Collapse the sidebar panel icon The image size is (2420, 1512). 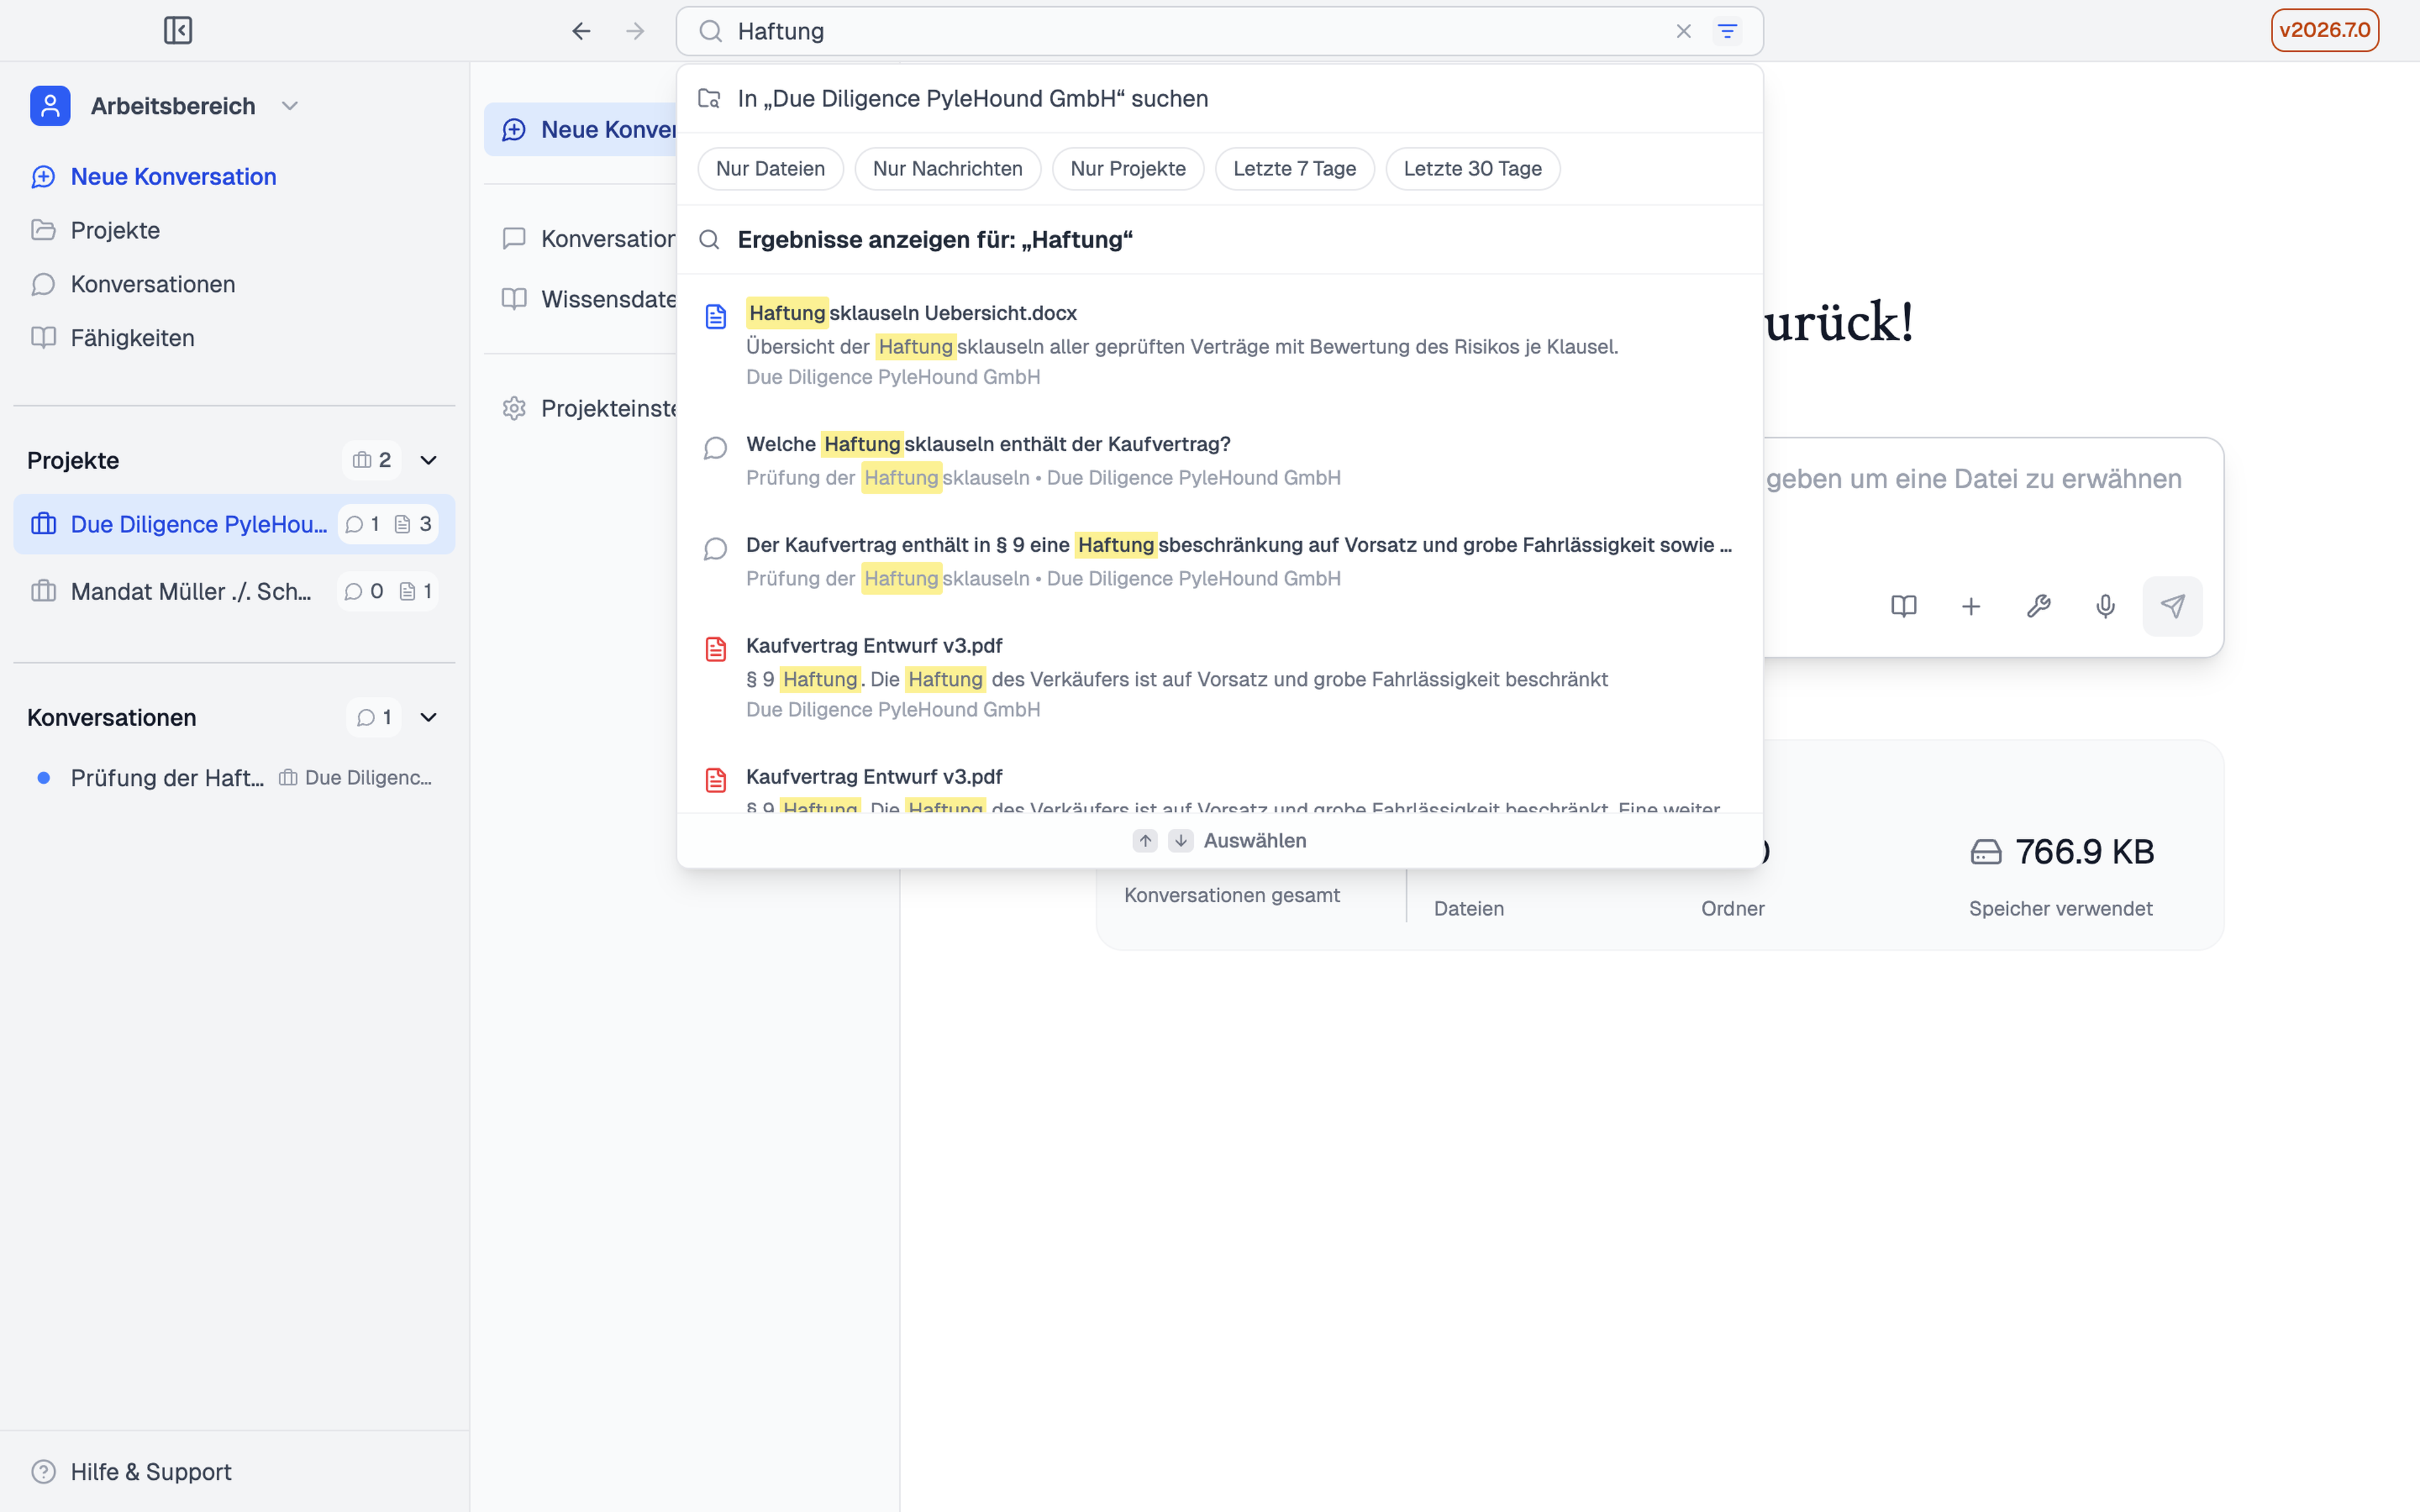pos(178,31)
